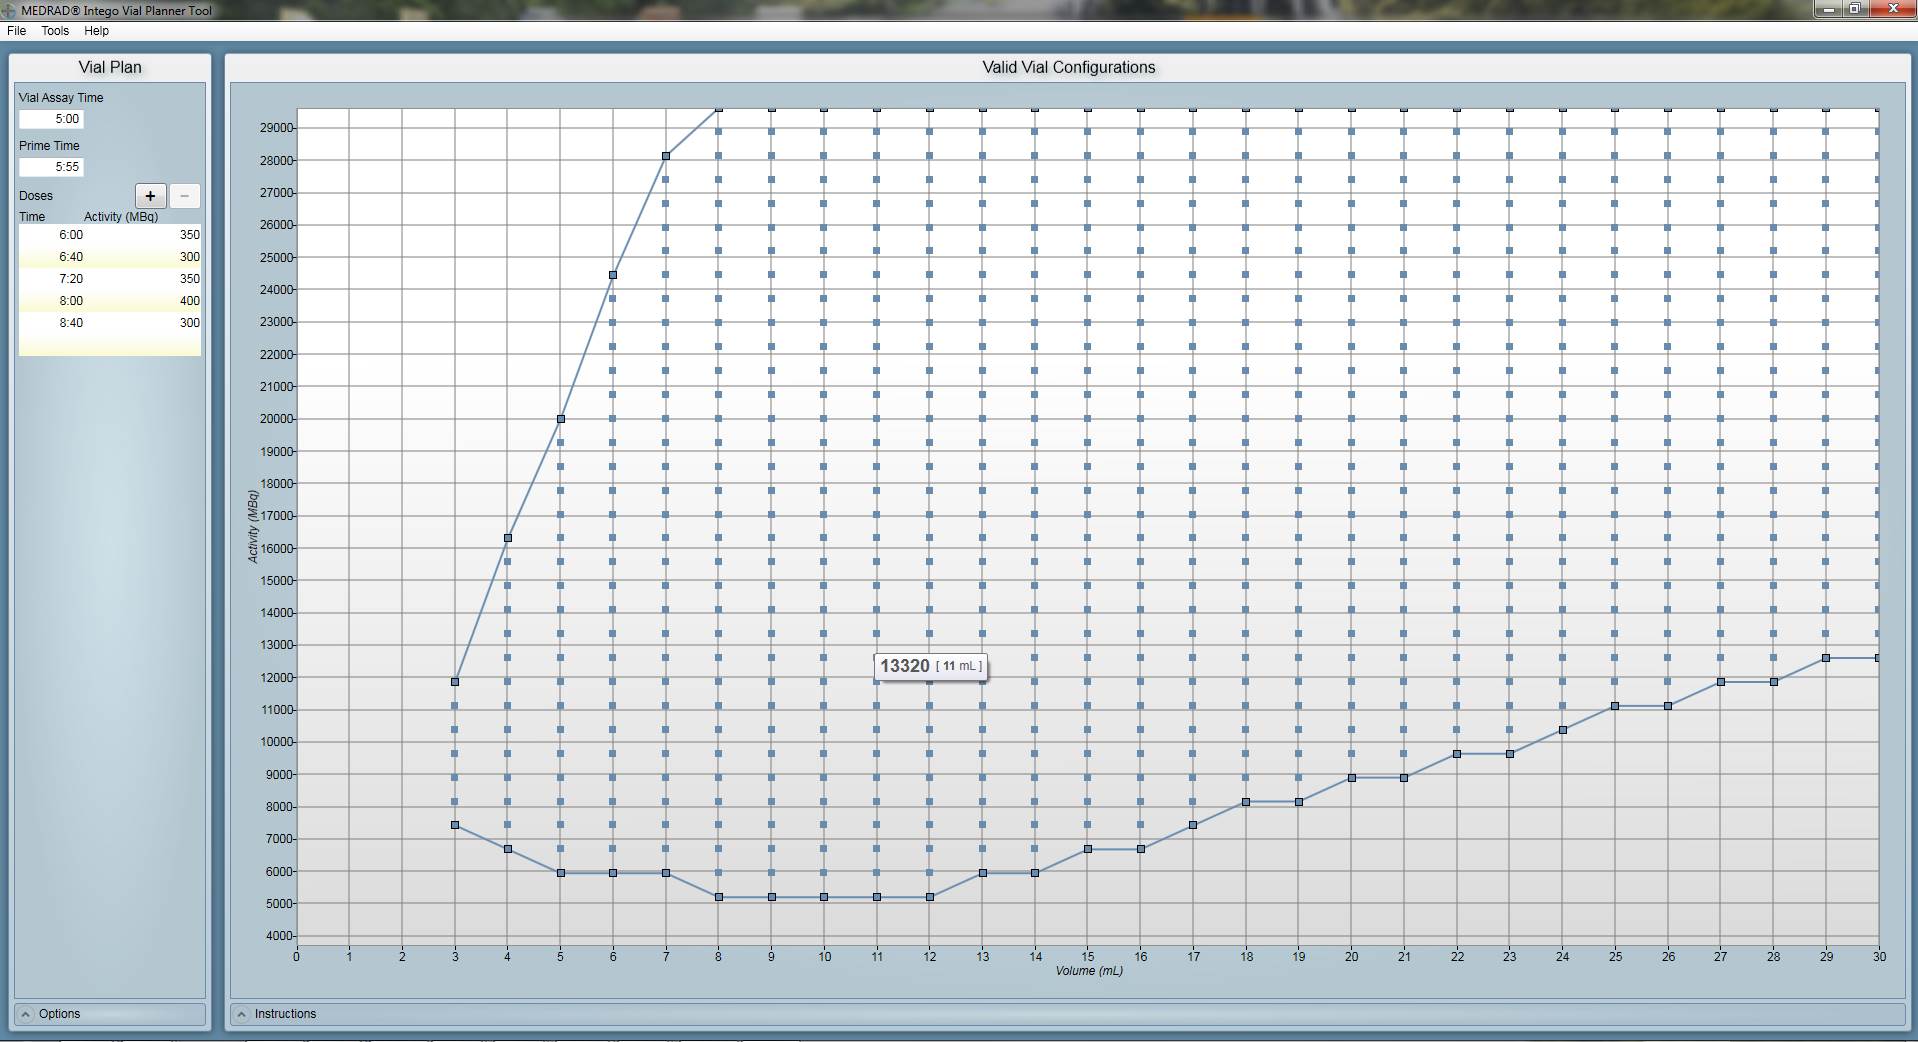Click the boundary point at 5 mL, 20000 MBq
The height and width of the screenshot is (1042, 1918).
click(x=561, y=419)
